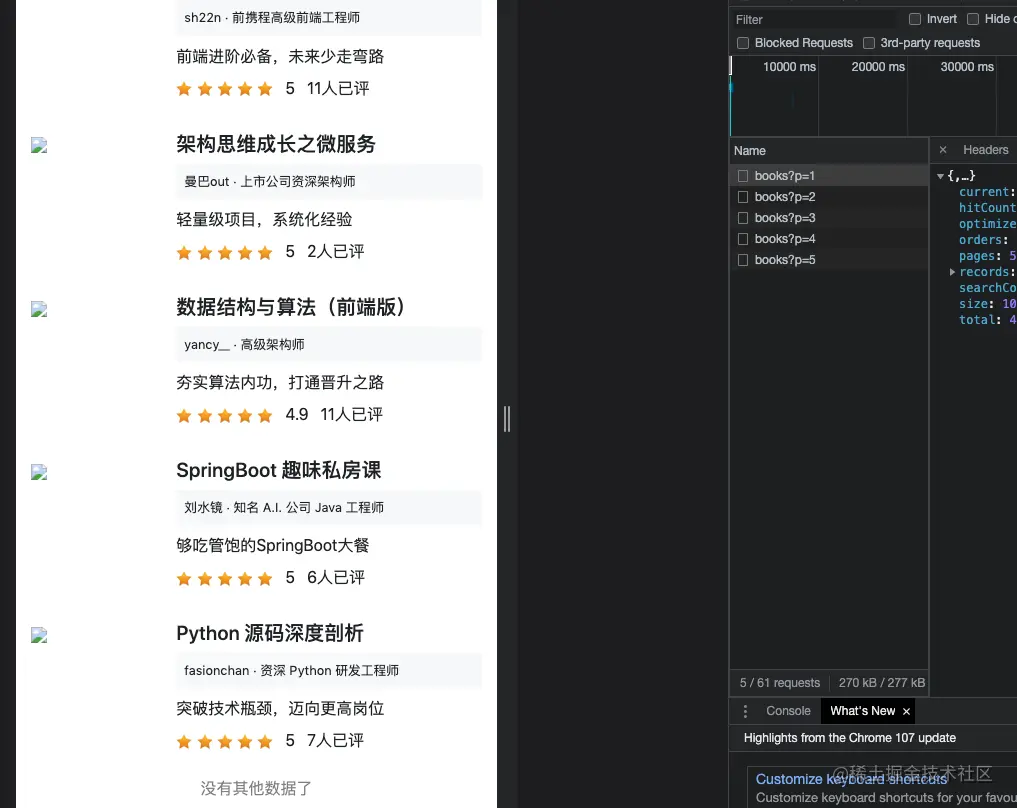Click the document icon for books?p=1
Image resolution: width=1017 pixels, height=808 pixels.
pos(743,176)
